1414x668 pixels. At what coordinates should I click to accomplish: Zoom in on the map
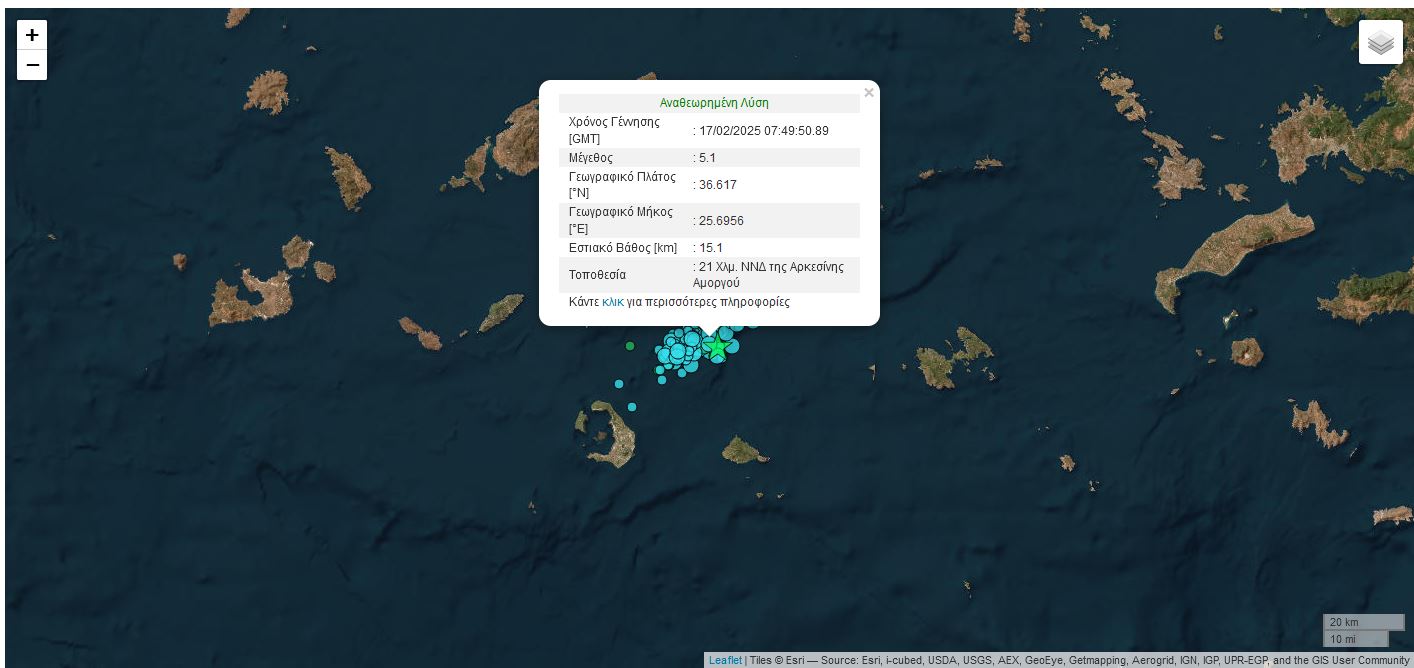pos(32,35)
